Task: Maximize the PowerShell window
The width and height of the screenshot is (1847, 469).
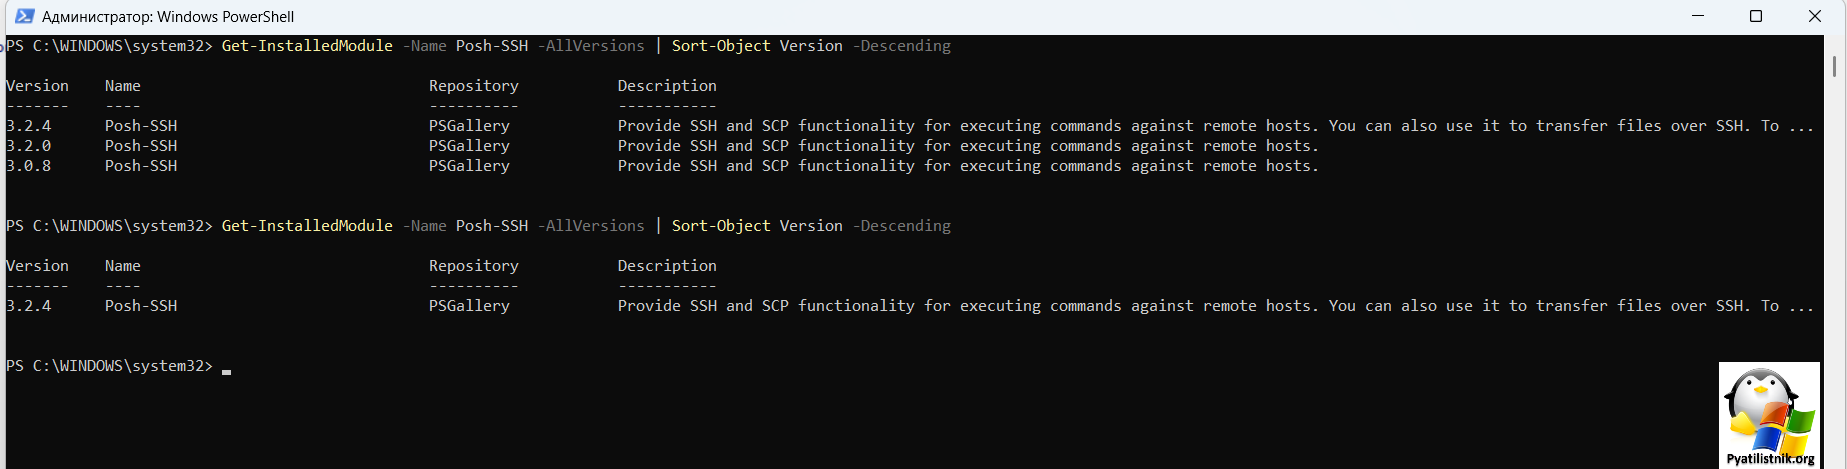Action: (x=1755, y=16)
